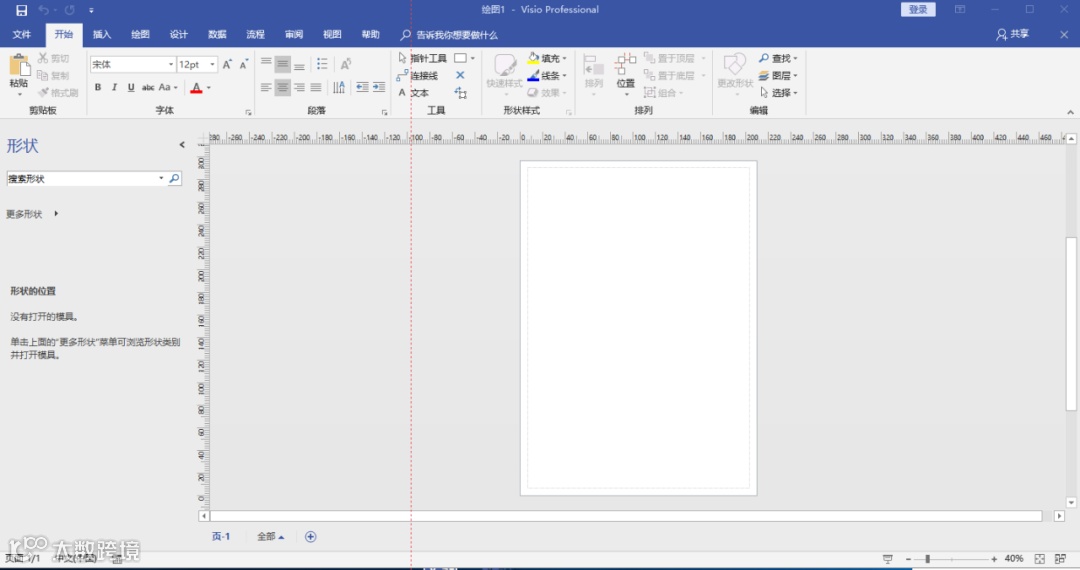Screen dimensions: 1080x570
Task: Click the decrease indent icon
Action: [x=362, y=87]
